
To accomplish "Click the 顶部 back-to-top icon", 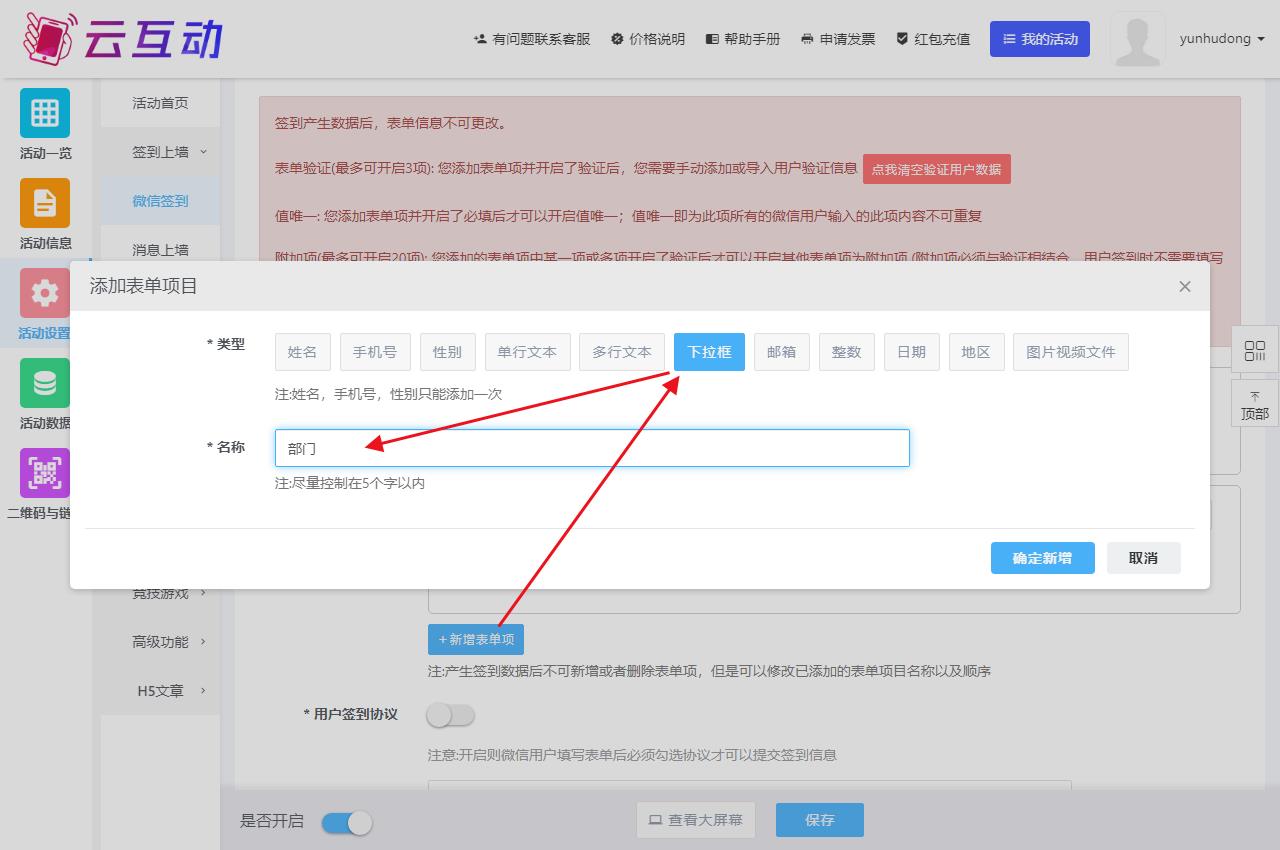I will pos(1254,405).
